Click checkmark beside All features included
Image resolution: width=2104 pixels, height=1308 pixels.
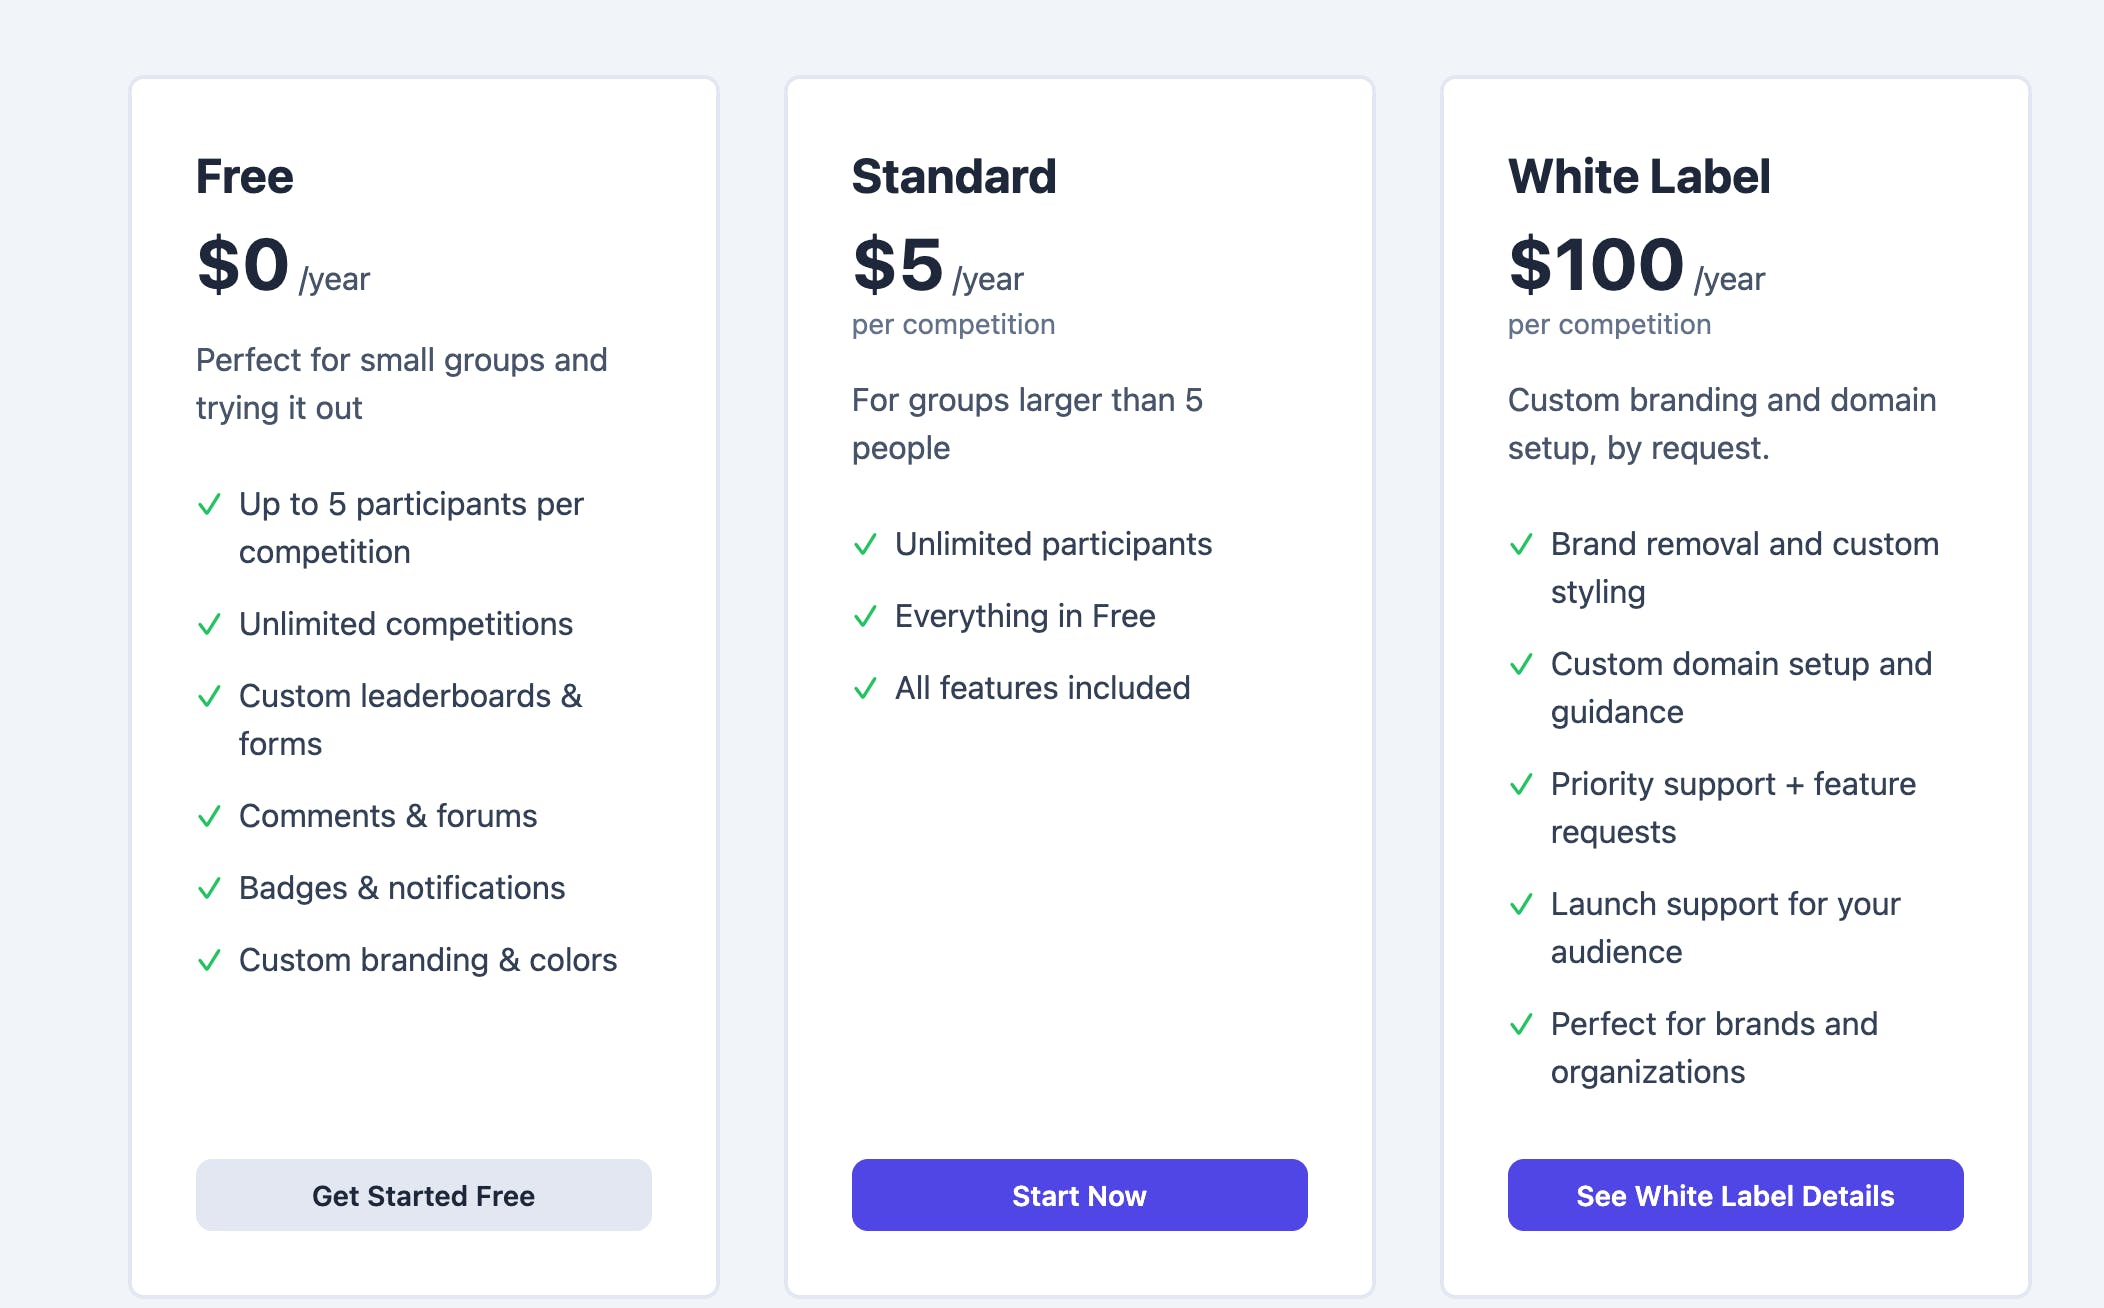click(865, 689)
